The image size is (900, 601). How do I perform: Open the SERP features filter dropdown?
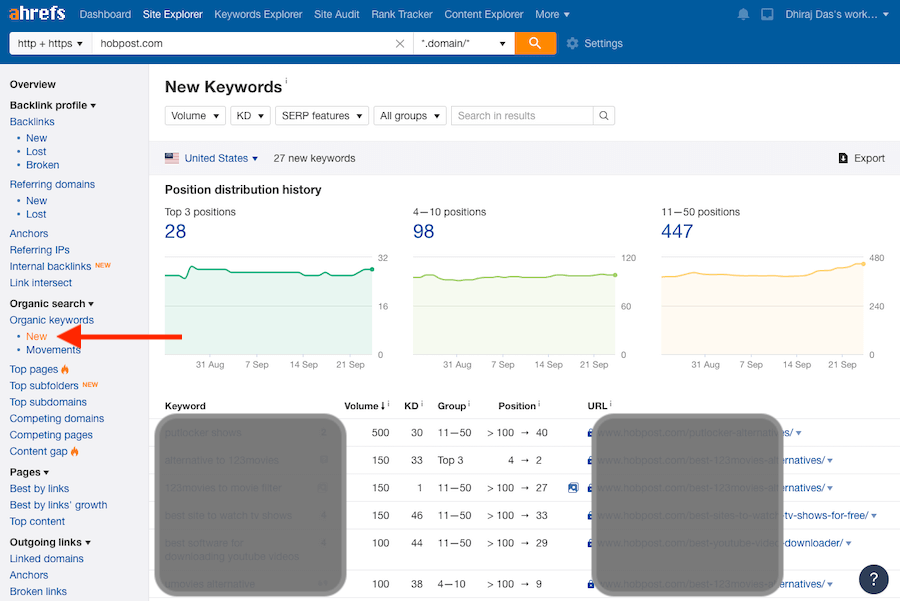pyautogui.click(x=321, y=115)
